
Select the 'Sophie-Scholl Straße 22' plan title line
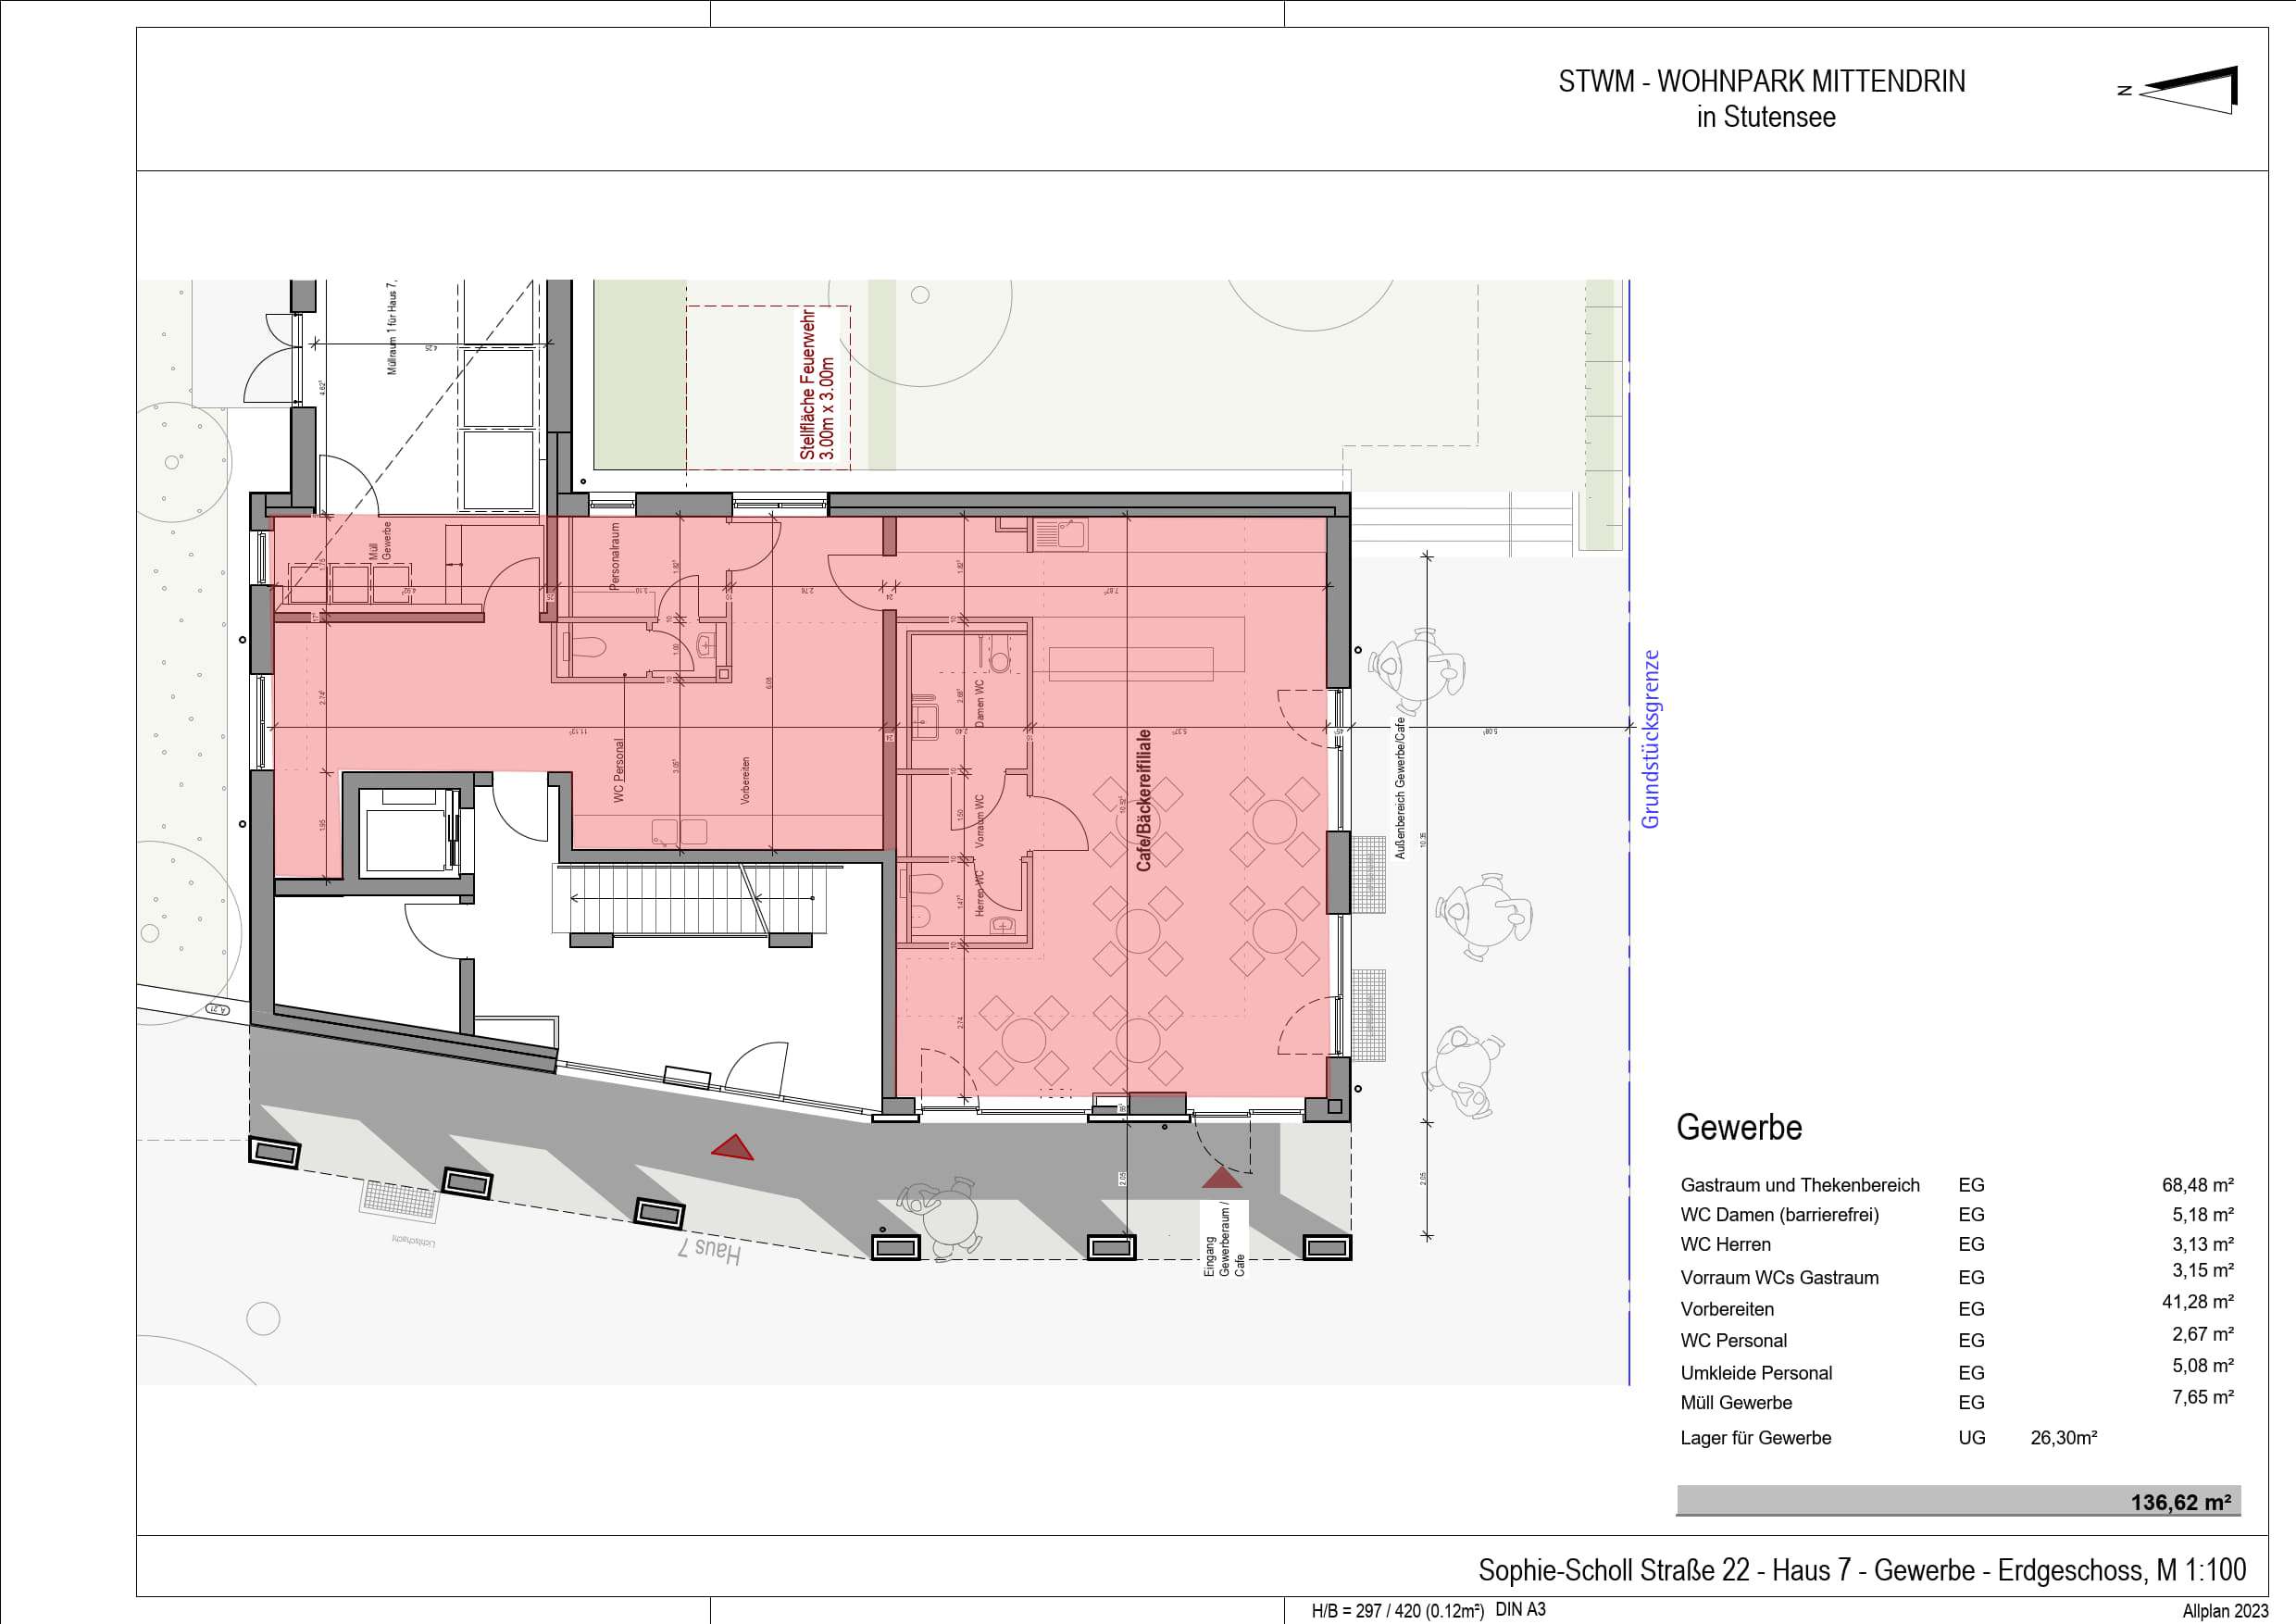pos(1862,1571)
